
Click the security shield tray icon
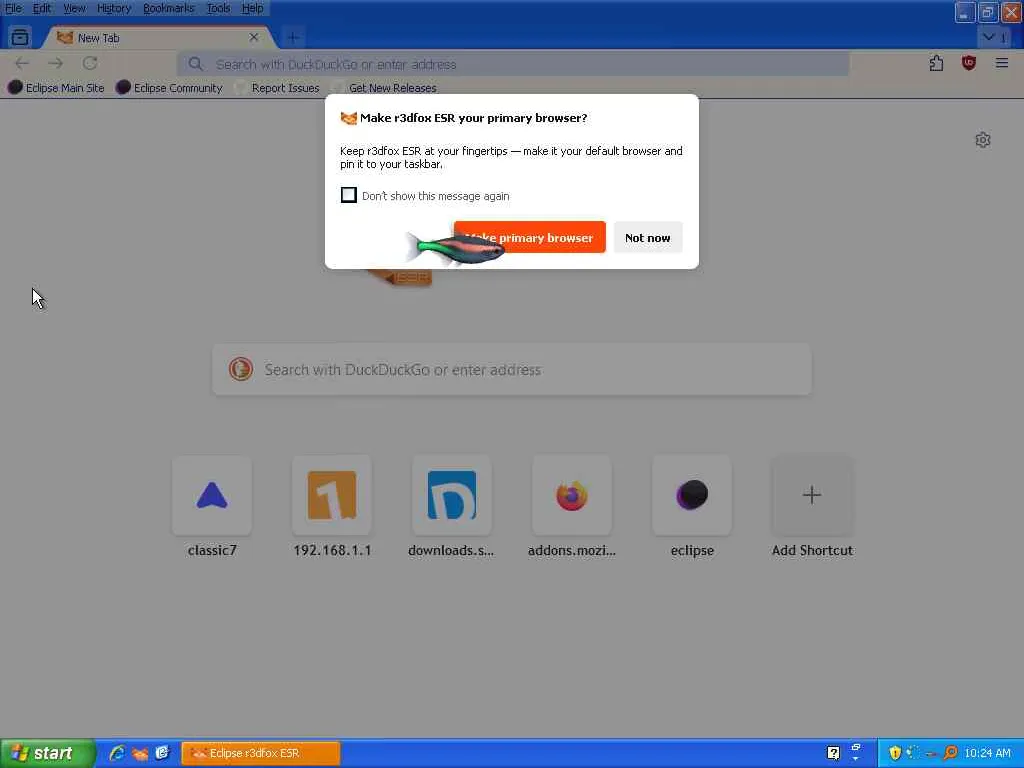pos(895,753)
